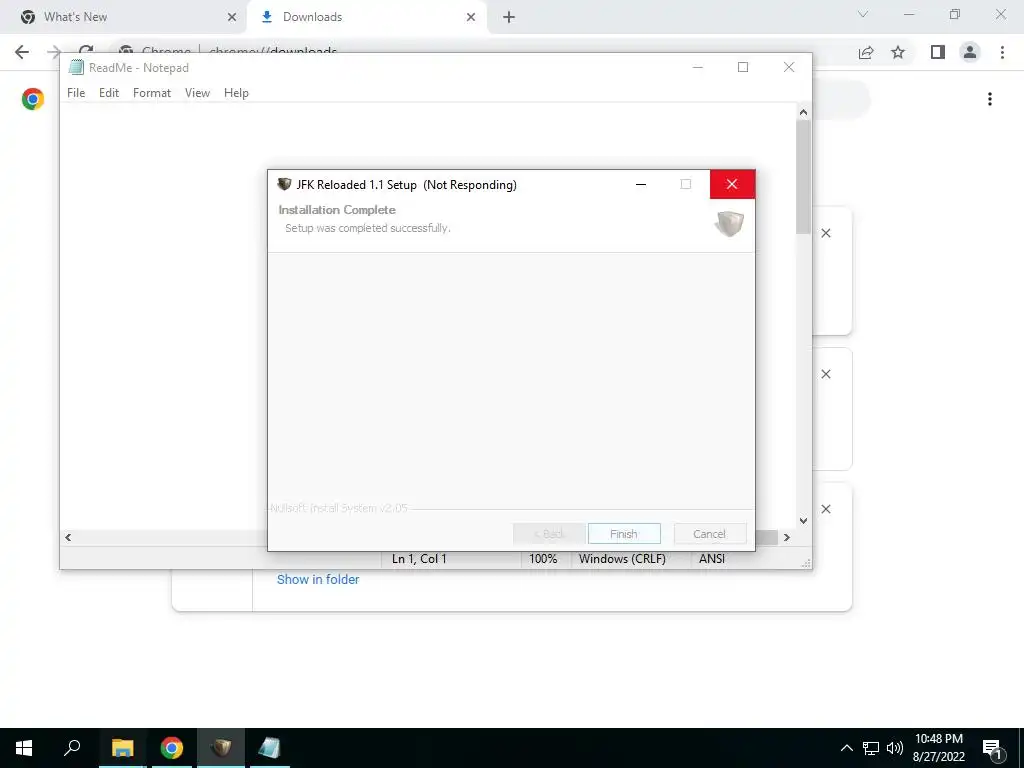
Task: Close the Downloads tab
Action: coord(471,17)
